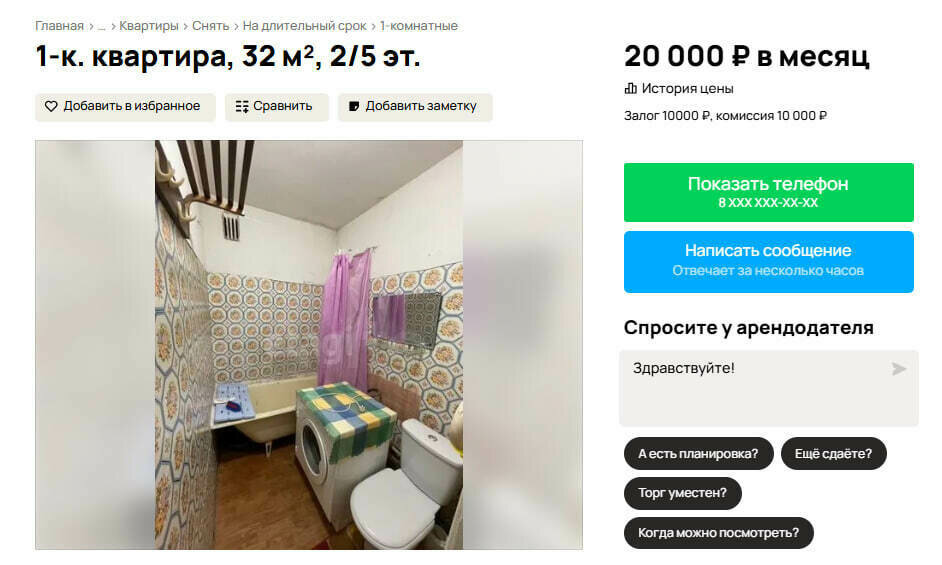Click Написать сообщение button
The height and width of the screenshot is (565, 942).
coord(768,262)
